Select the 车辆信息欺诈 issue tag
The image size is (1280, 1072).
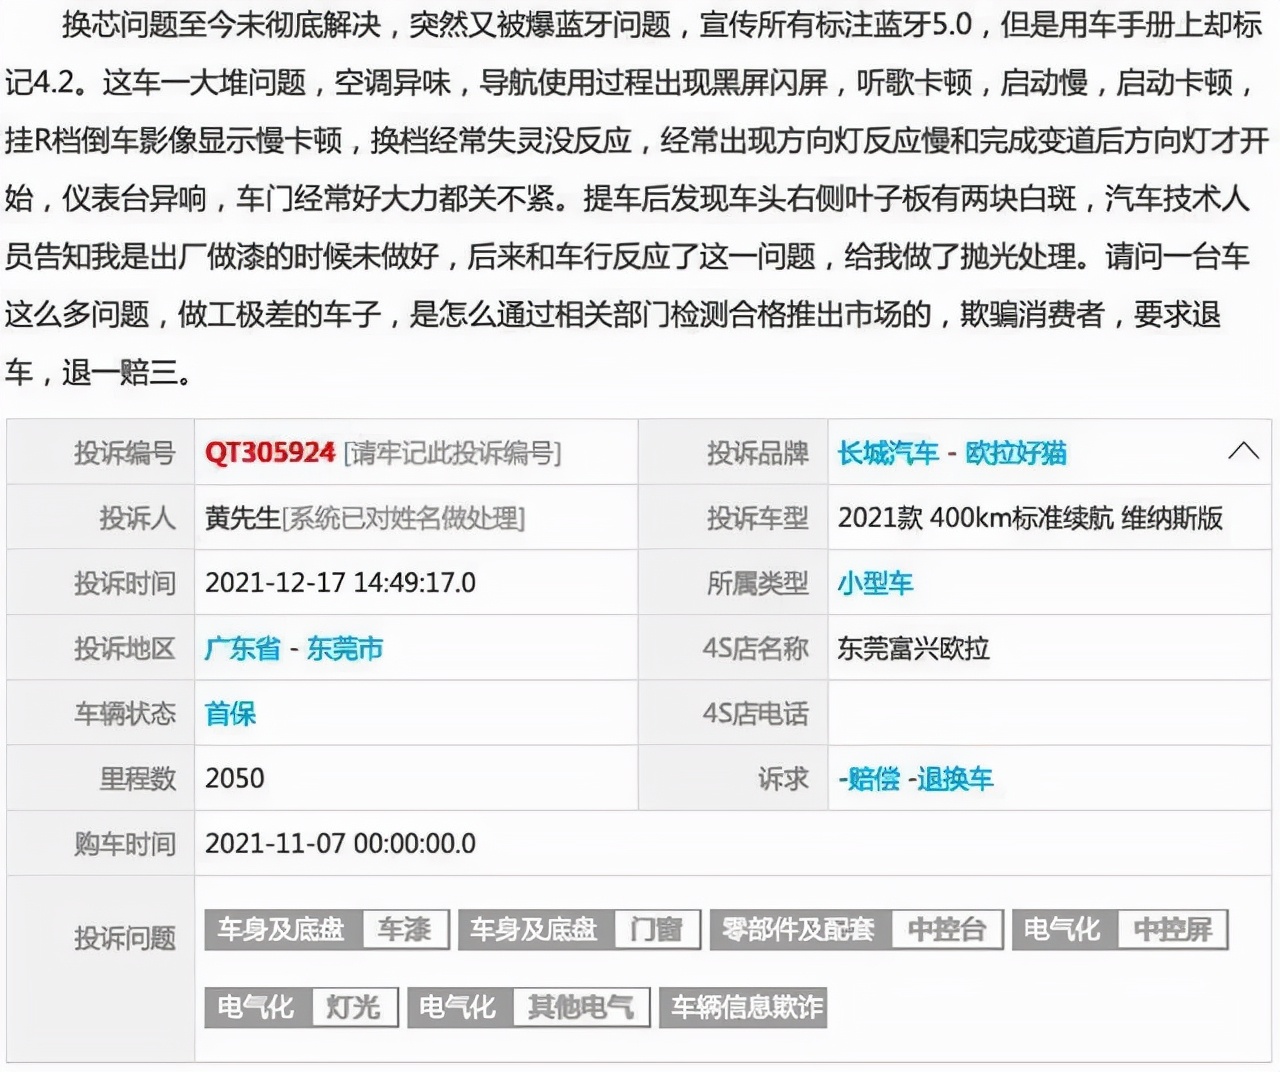tap(743, 1007)
